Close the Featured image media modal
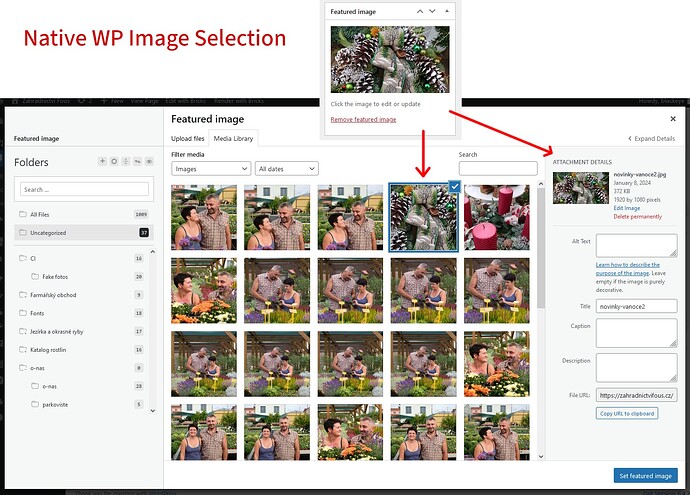The height and width of the screenshot is (495, 690). pos(673,119)
